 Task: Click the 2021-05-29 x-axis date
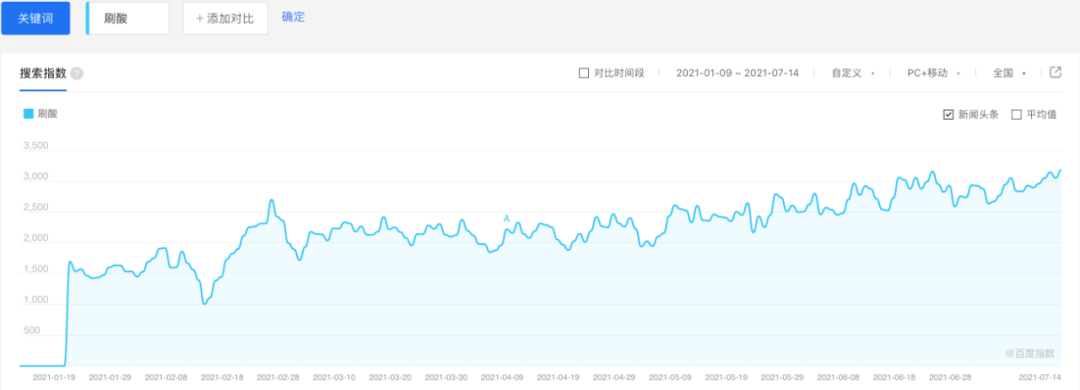782,378
